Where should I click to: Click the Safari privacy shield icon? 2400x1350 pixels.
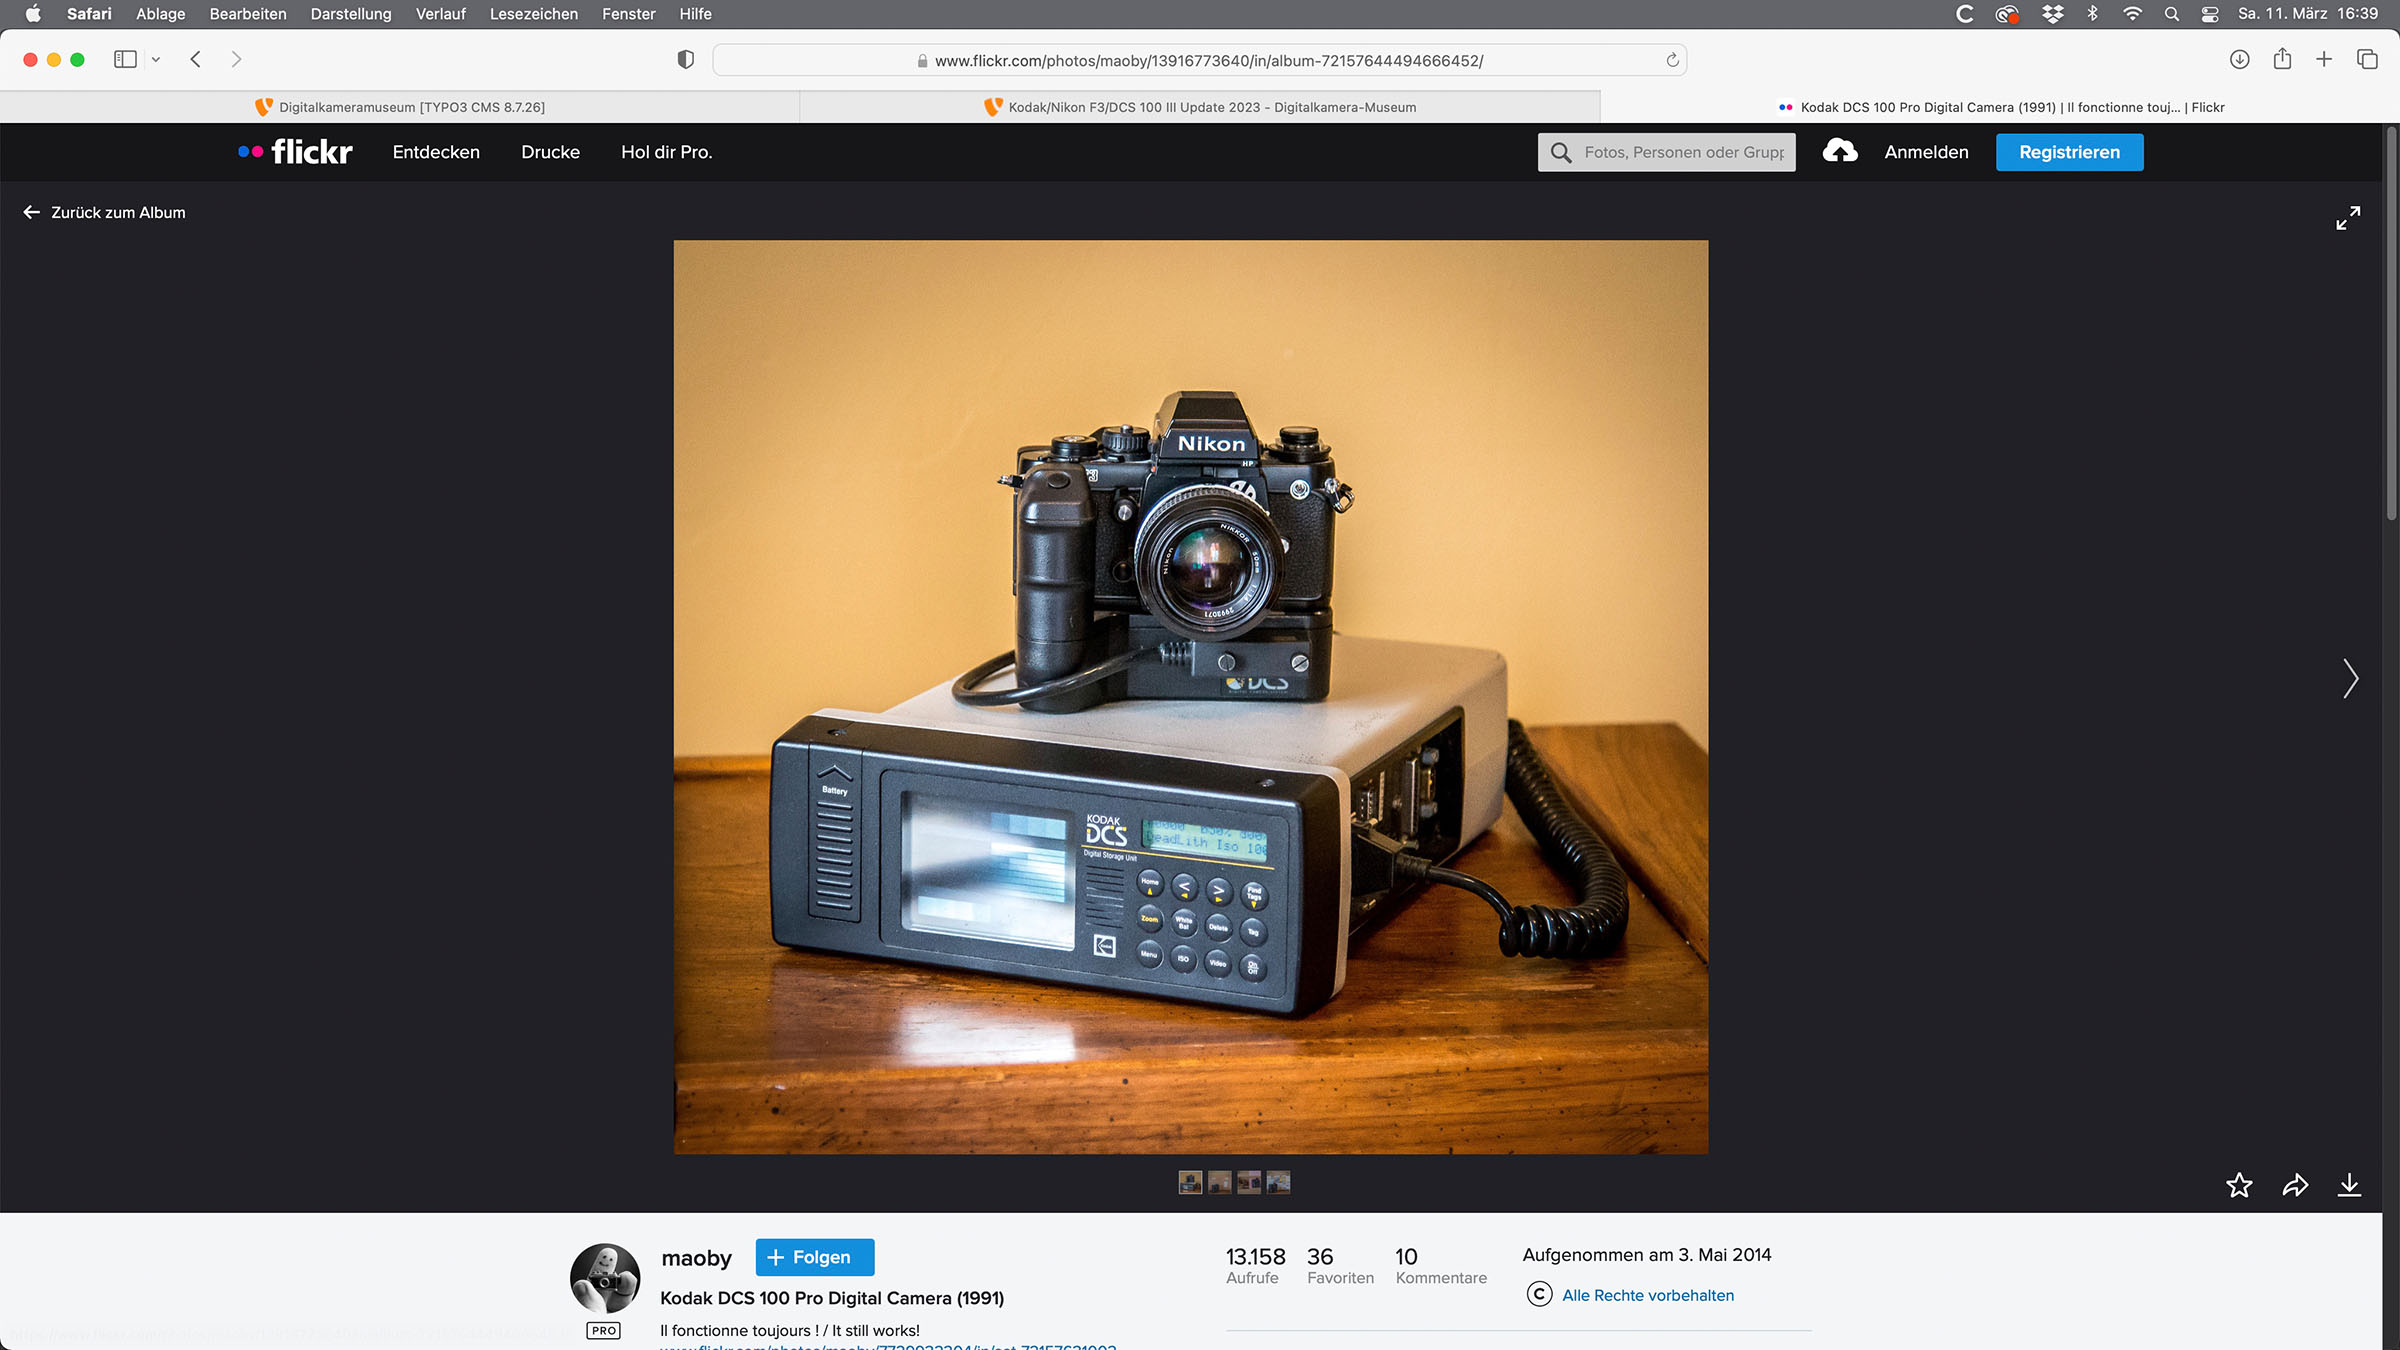click(x=685, y=60)
